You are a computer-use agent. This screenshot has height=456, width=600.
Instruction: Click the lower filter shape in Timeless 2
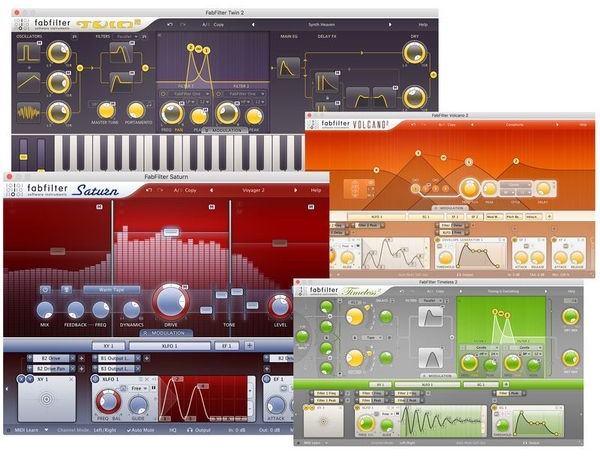(x=431, y=358)
